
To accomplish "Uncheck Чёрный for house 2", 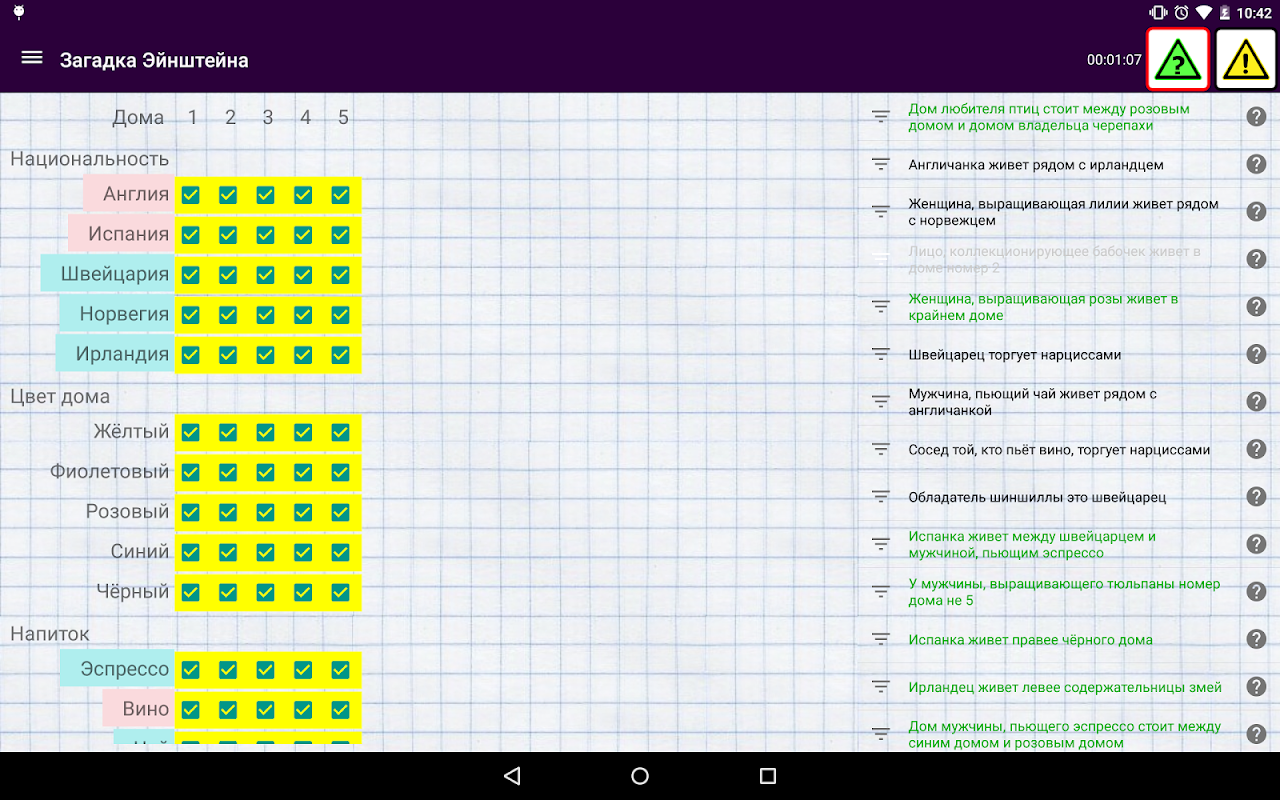I will point(228,592).
